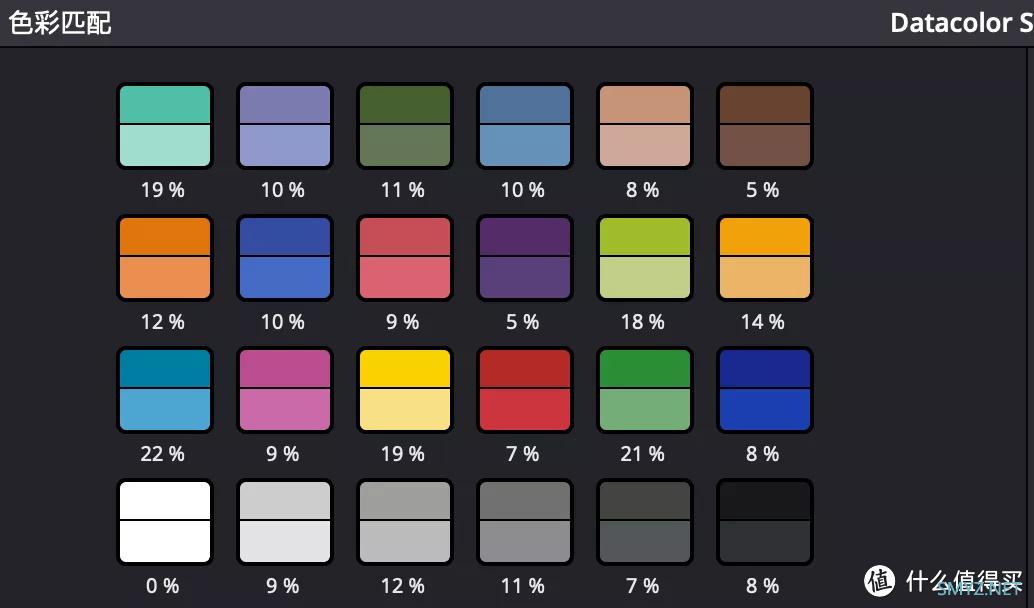Select the lime green swatch showing 18 %
1034x608 pixels.
pos(644,257)
